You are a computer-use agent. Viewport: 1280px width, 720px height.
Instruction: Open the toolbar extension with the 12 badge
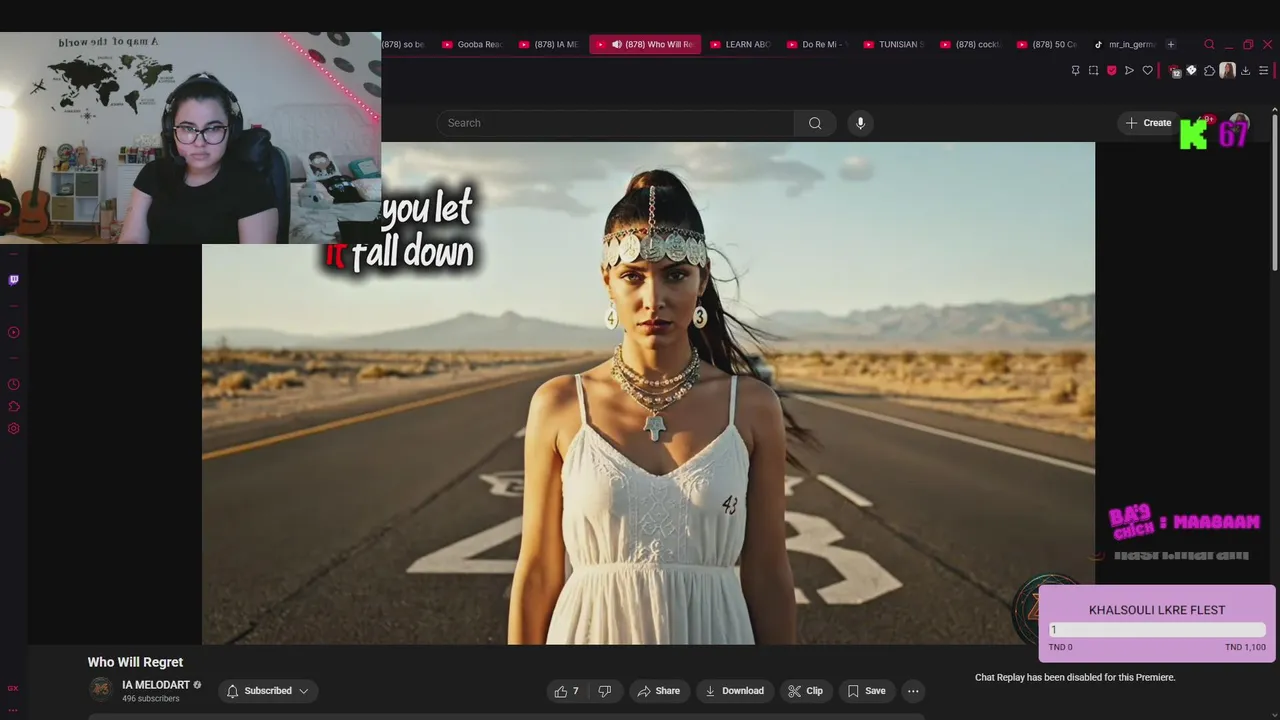pos(1175,71)
